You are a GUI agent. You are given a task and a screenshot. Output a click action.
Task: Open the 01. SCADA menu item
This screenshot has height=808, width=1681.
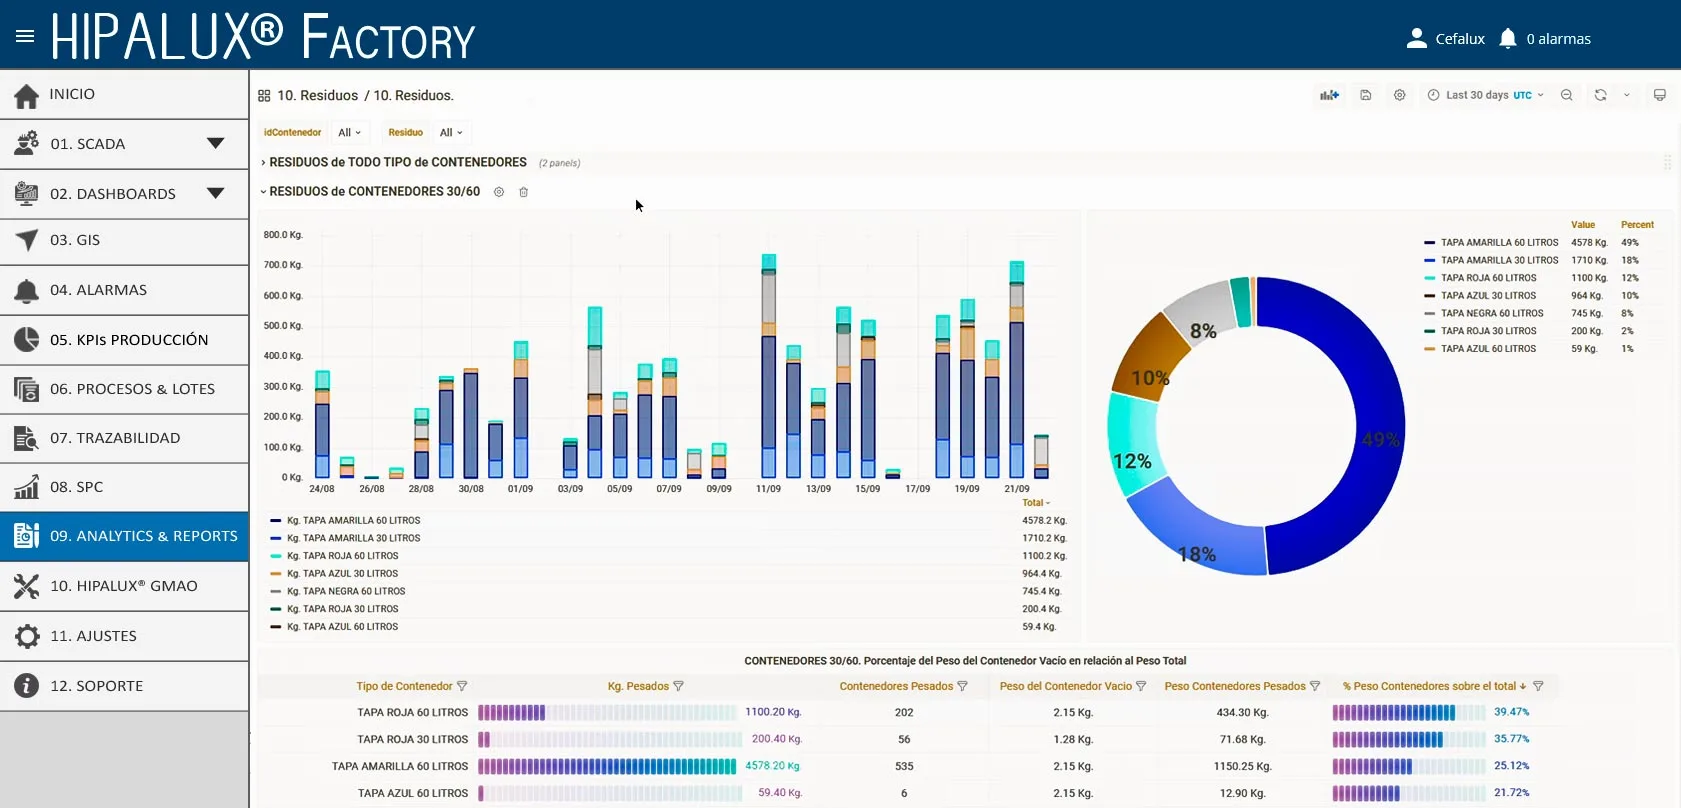pos(124,144)
